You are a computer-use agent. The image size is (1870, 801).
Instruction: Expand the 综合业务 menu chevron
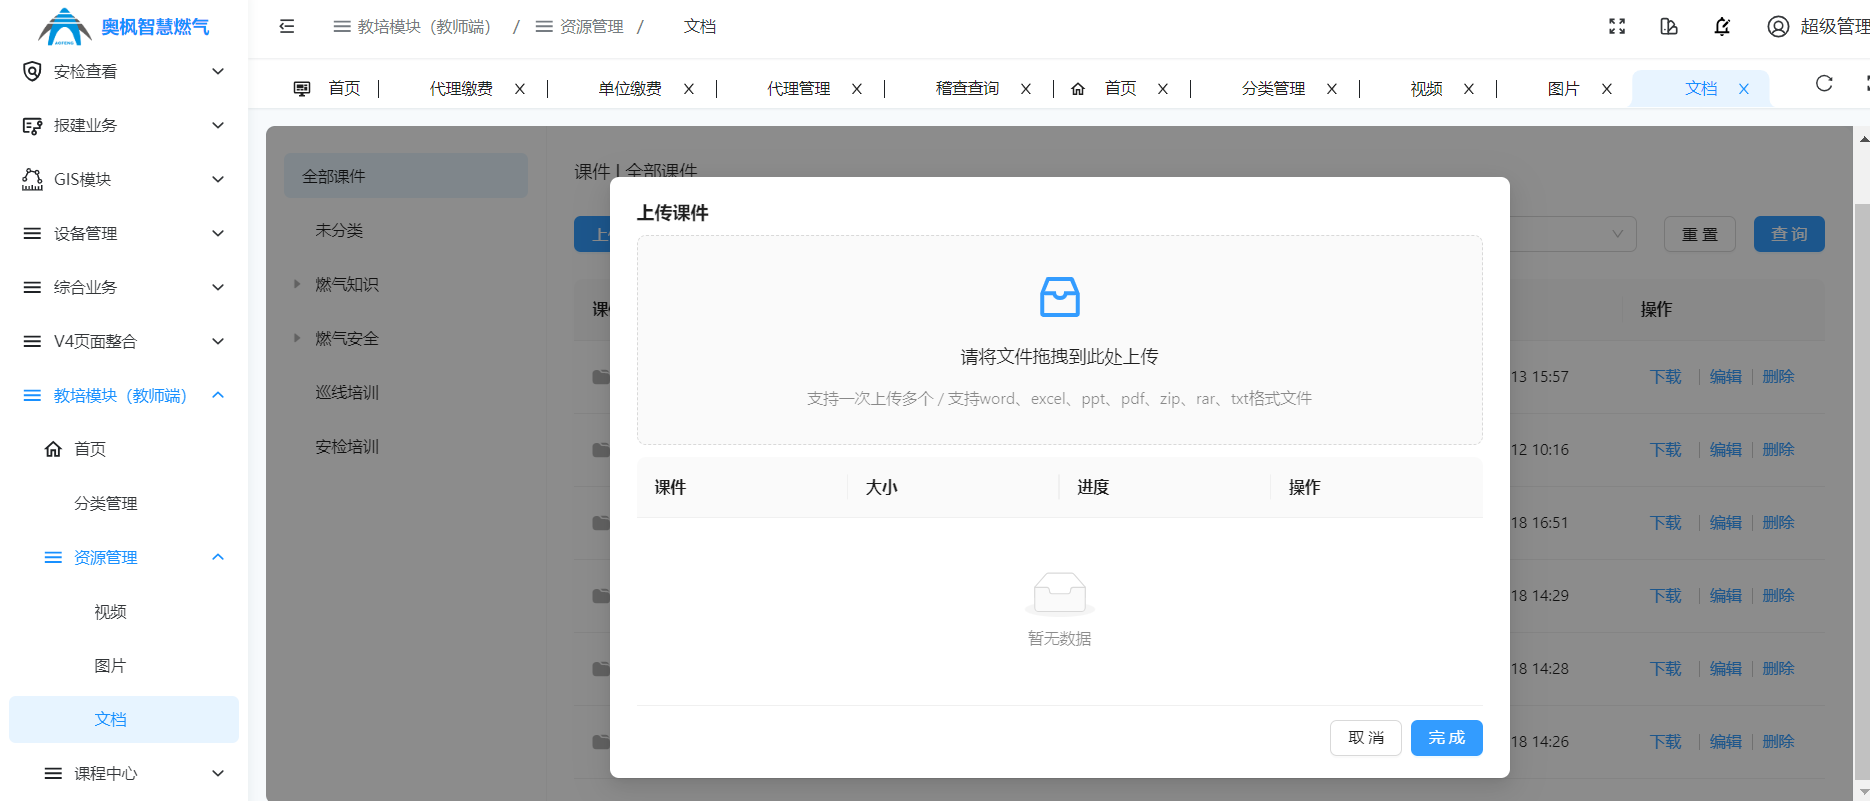coord(218,287)
